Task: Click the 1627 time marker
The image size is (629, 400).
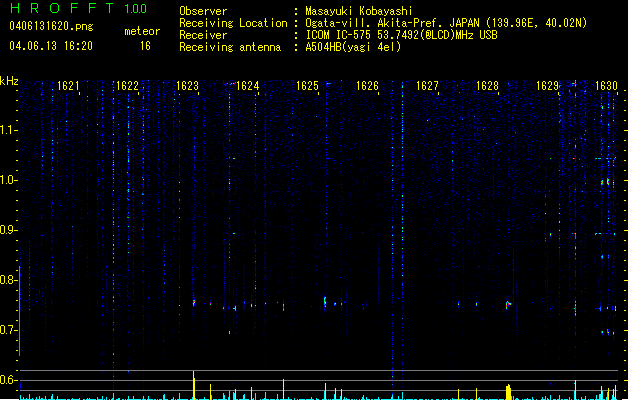Action: pyautogui.click(x=427, y=86)
